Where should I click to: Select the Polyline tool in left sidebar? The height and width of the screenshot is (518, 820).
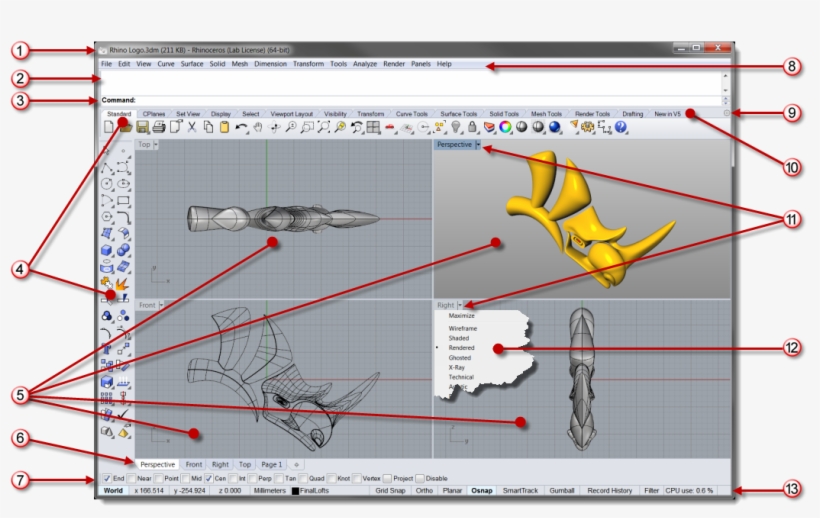(107, 168)
